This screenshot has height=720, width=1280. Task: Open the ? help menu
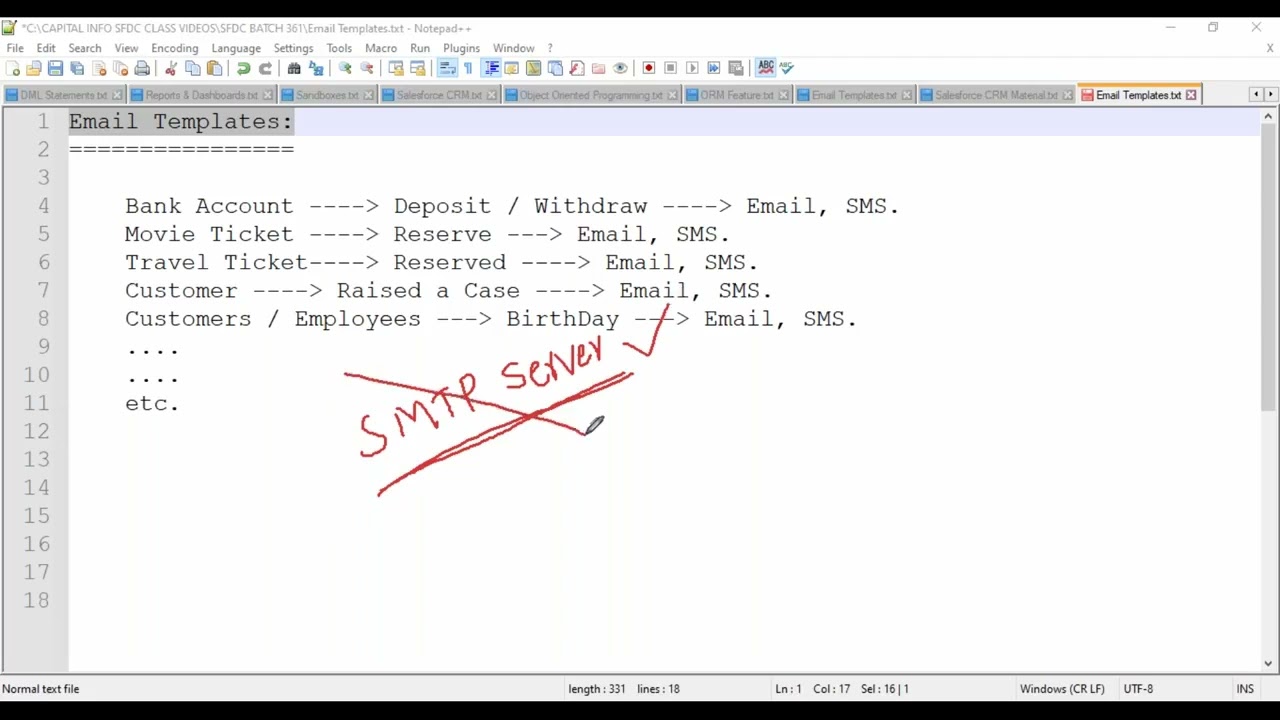550,48
